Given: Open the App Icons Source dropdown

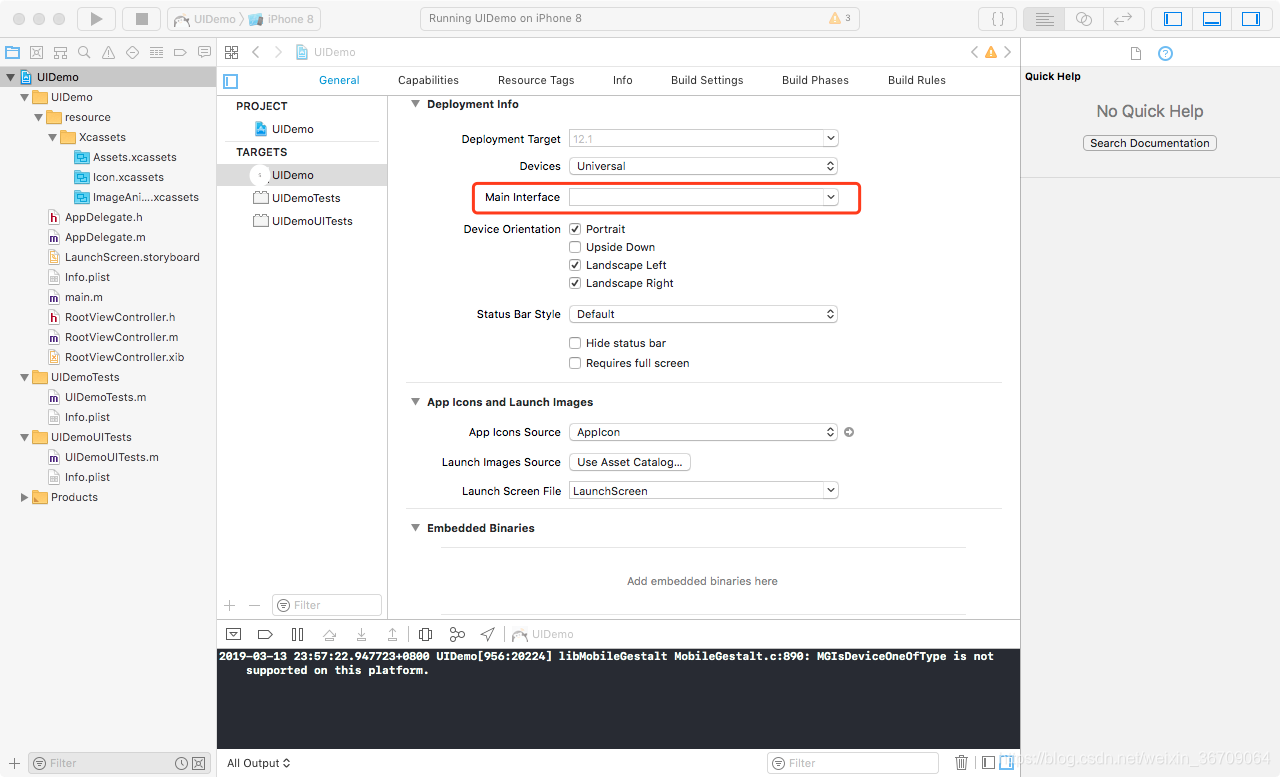Looking at the screenshot, I should click(703, 432).
